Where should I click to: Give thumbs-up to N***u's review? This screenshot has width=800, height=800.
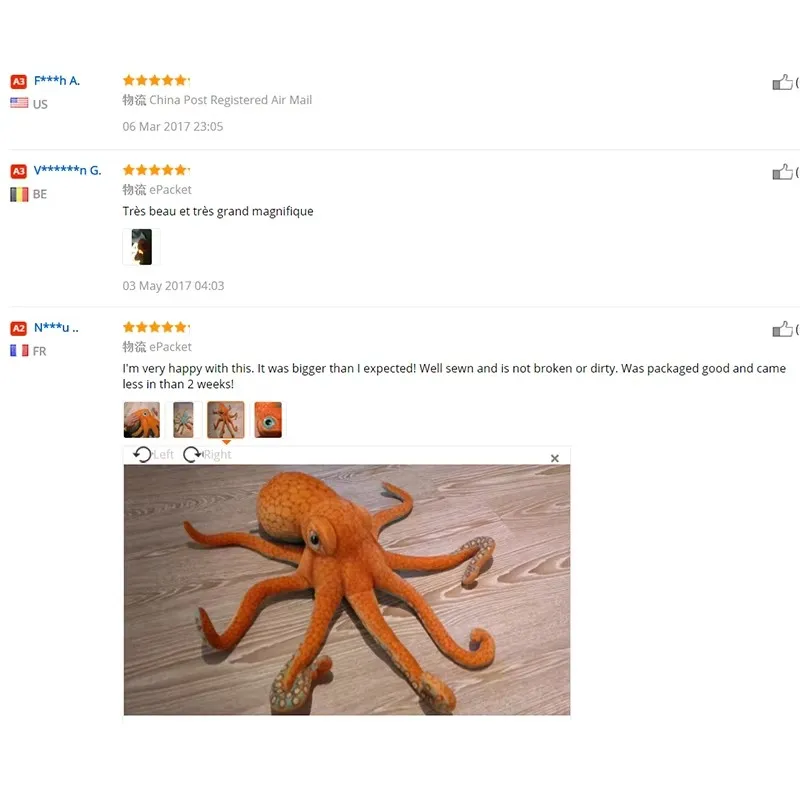[x=782, y=329]
